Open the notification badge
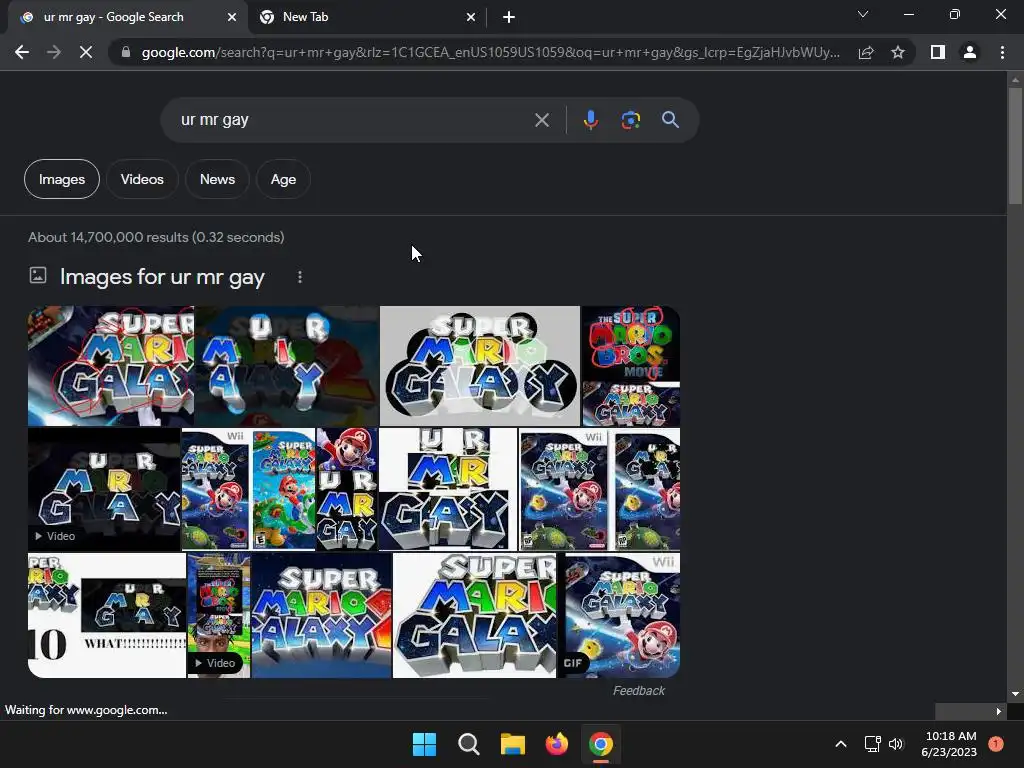 (x=995, y=744)
